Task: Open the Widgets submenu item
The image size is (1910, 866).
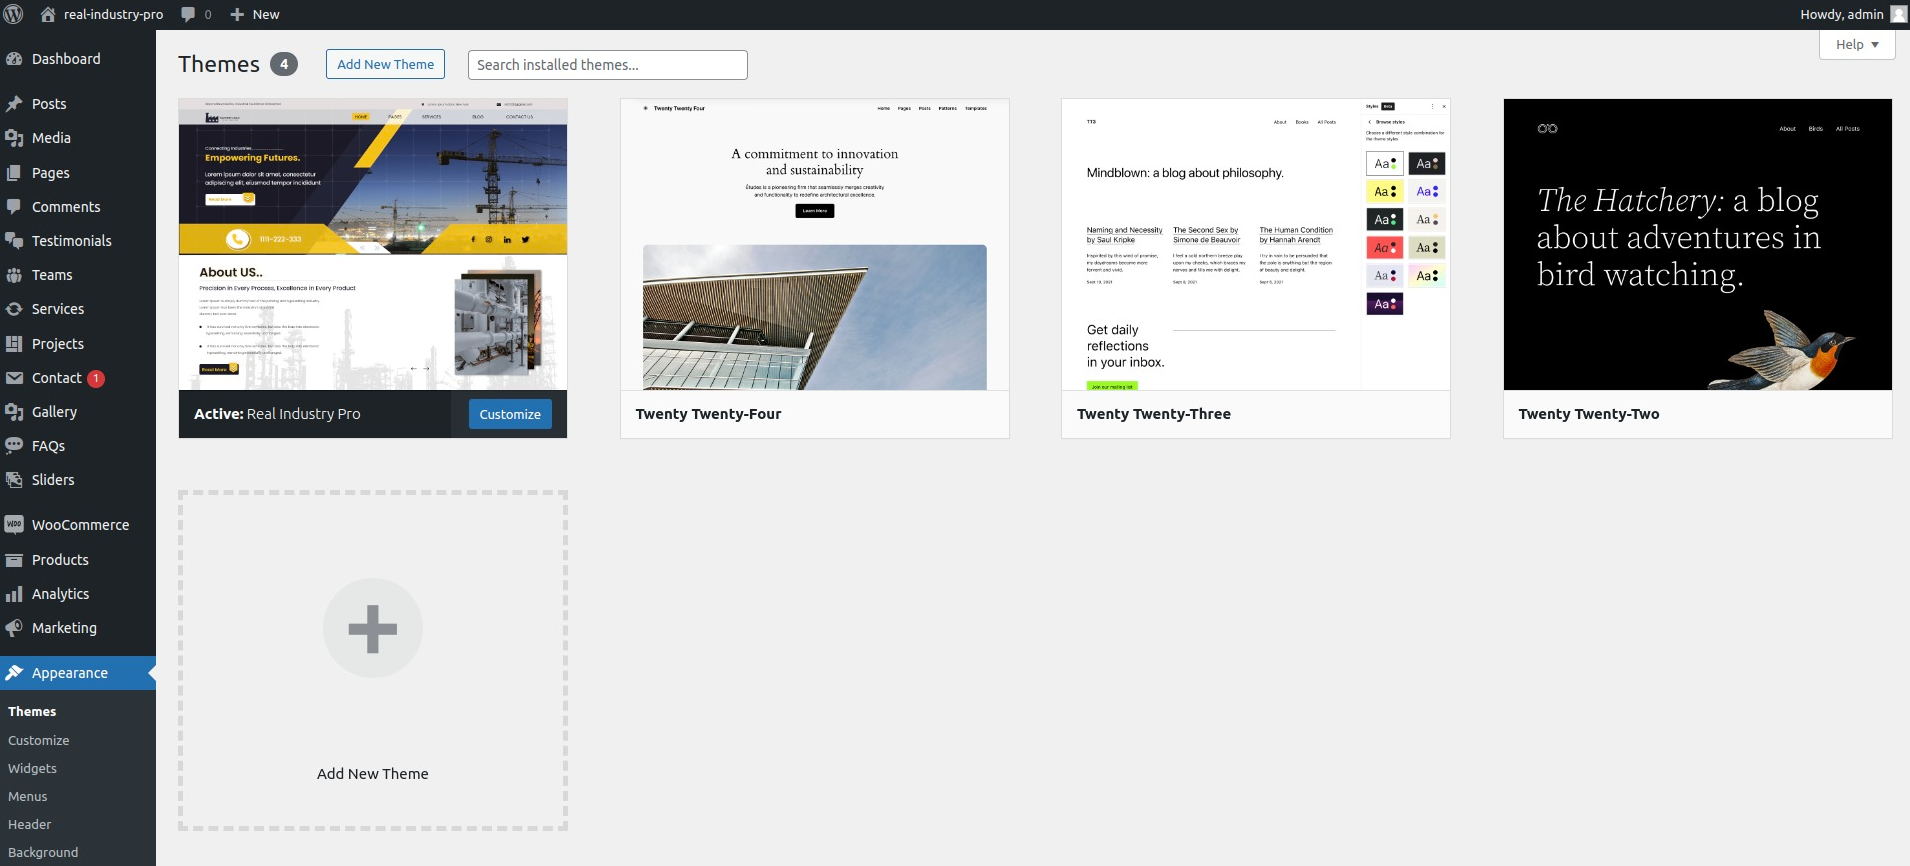Action: point(32,769)
